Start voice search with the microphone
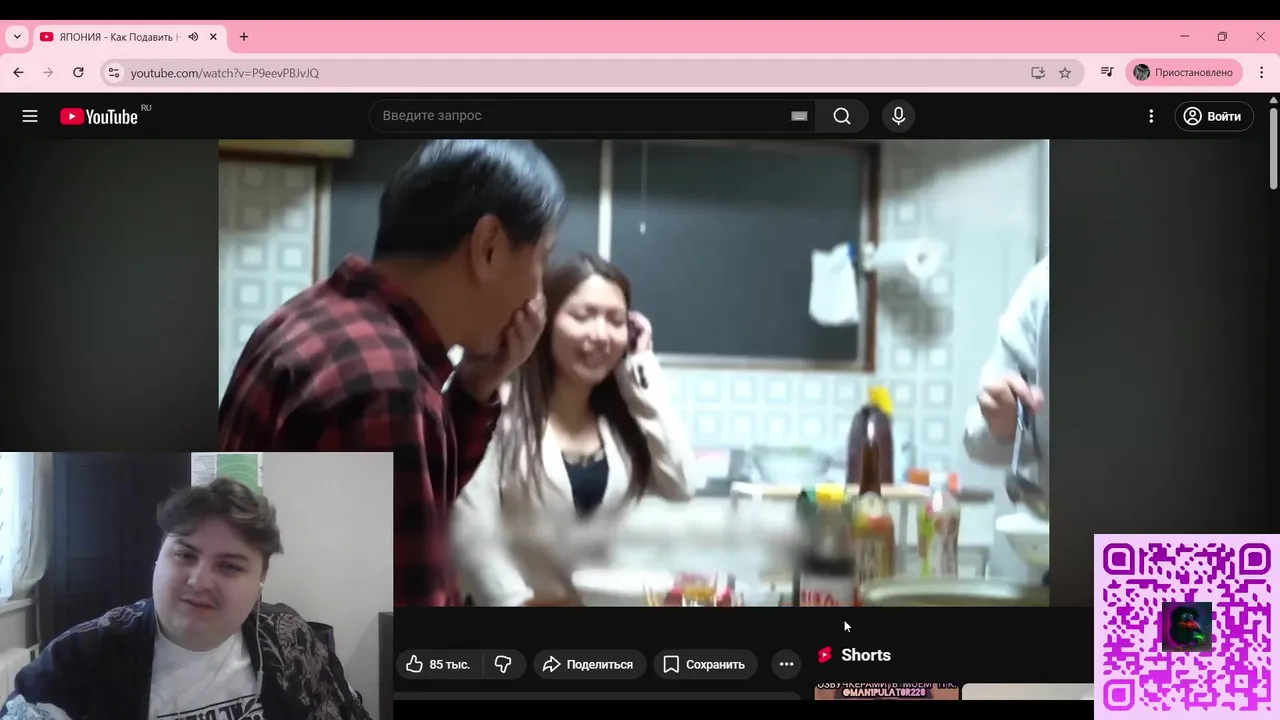 (898, 116)
